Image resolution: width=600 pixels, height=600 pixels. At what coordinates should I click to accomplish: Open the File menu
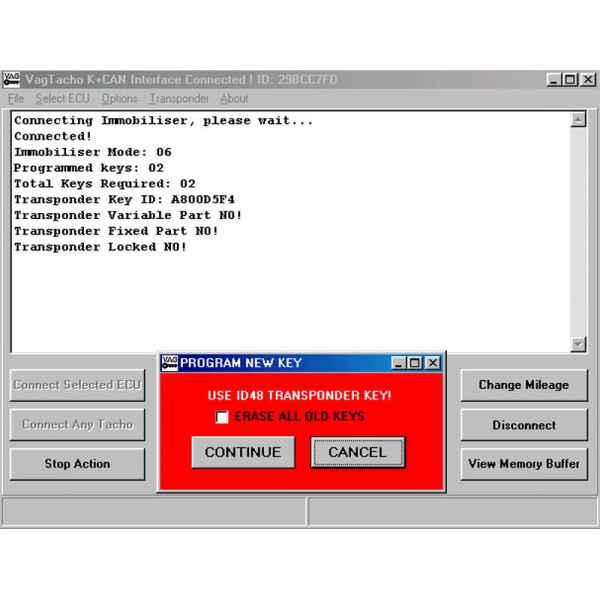[16, 99]
